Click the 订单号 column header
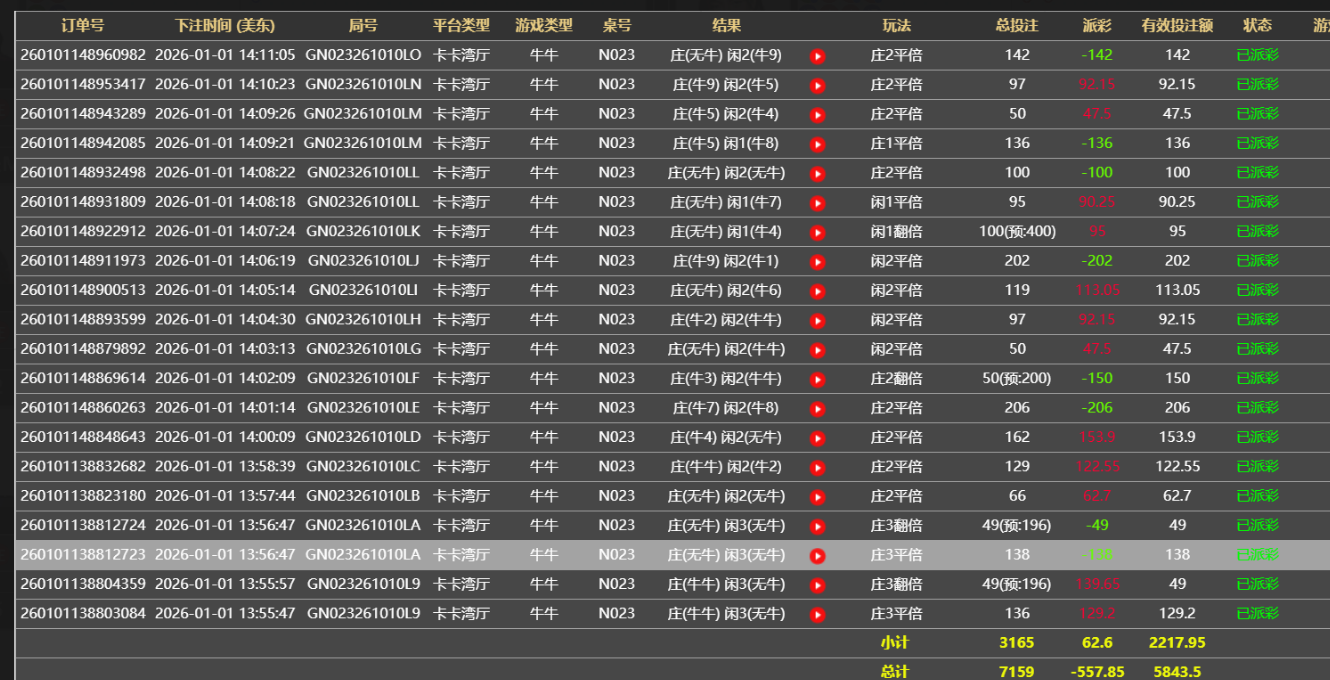The width and height of the screenshot is (1330, 680). pos(82,25)
